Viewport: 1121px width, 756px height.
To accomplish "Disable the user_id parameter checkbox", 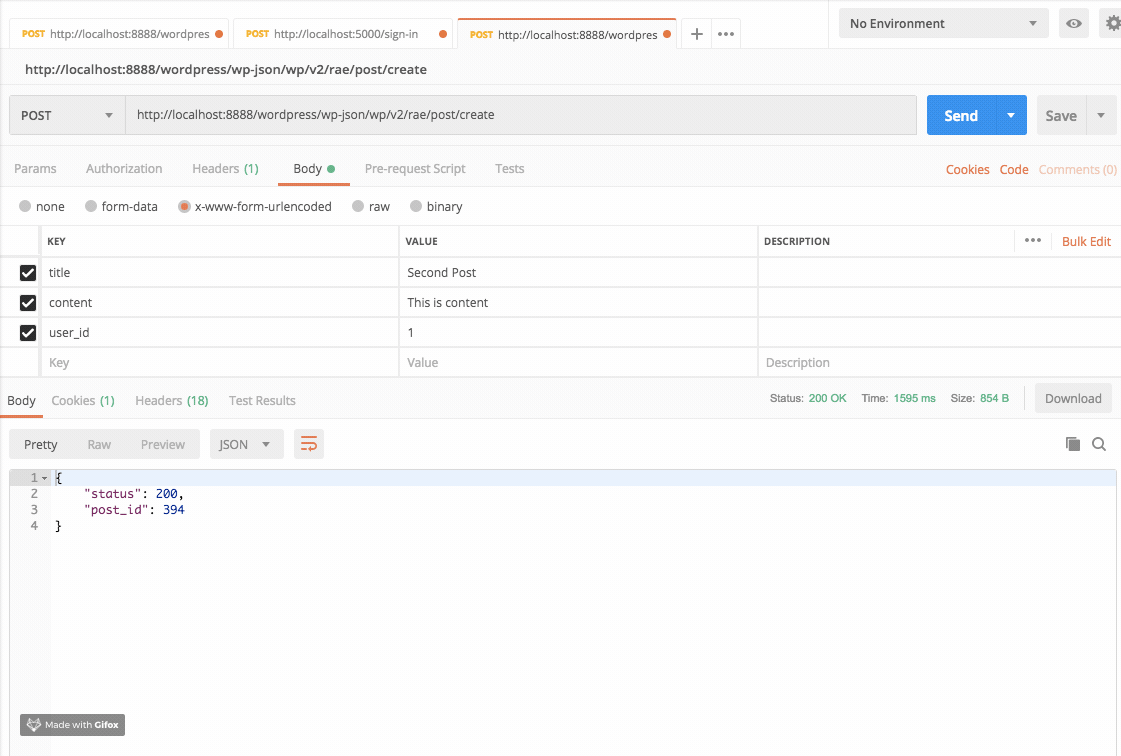I will tap(28, 332).
